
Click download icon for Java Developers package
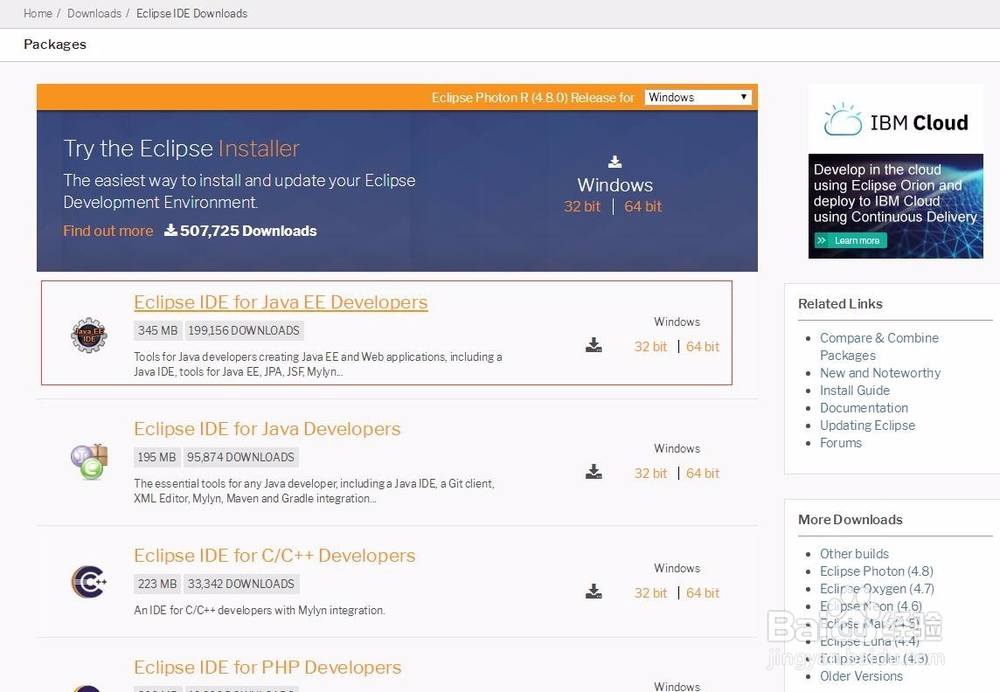[x=594, y=472]
